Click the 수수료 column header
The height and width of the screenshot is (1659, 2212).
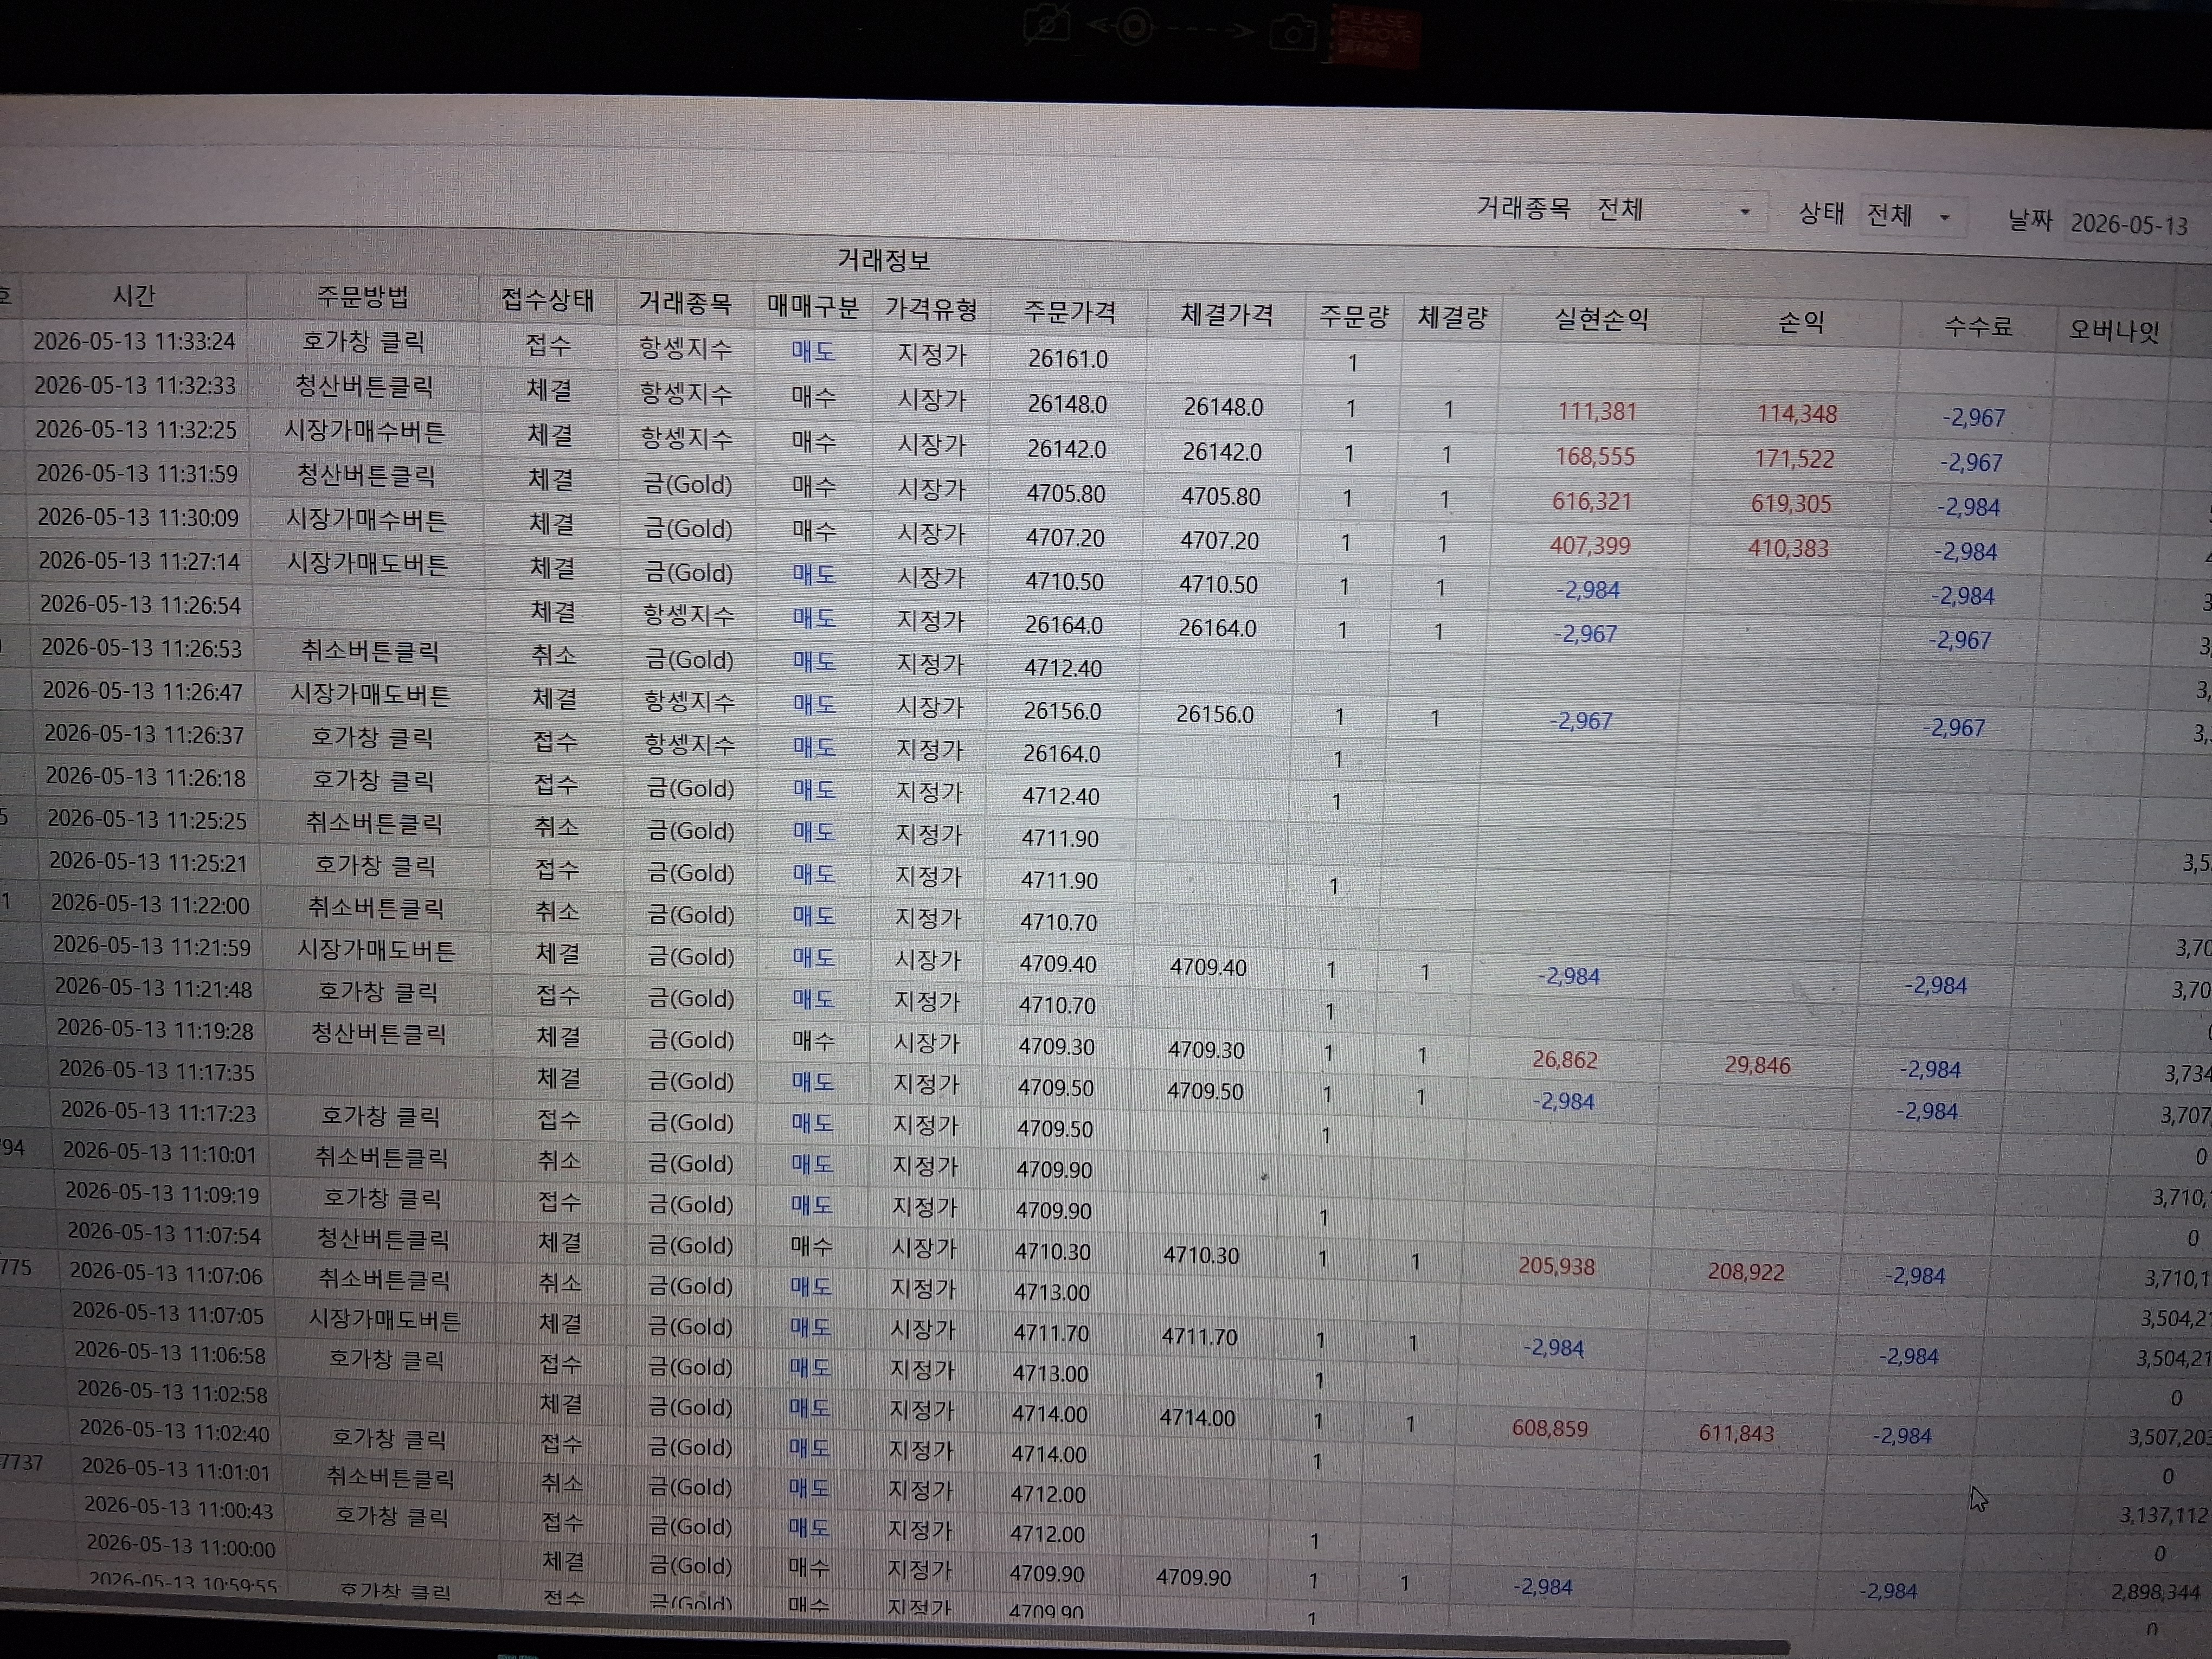[x=1978, y=326]
